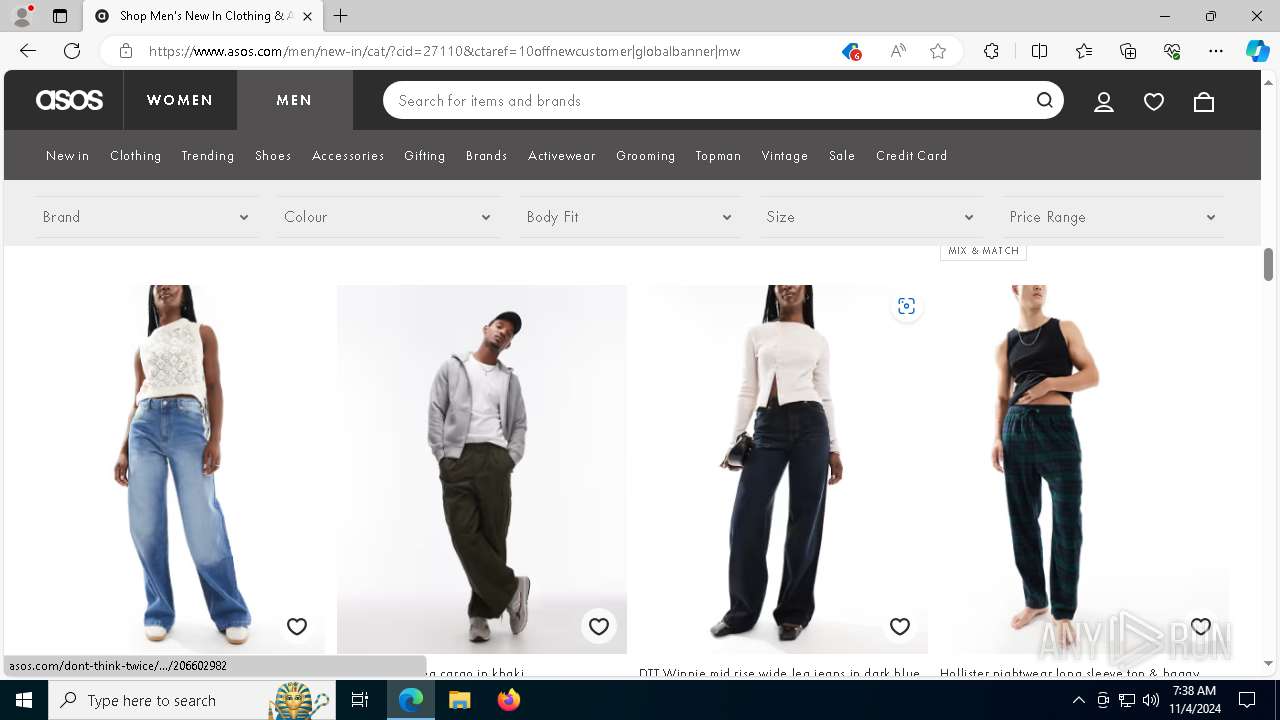
Task: Open the My Account person icon
Action: tap(1104, 101)
